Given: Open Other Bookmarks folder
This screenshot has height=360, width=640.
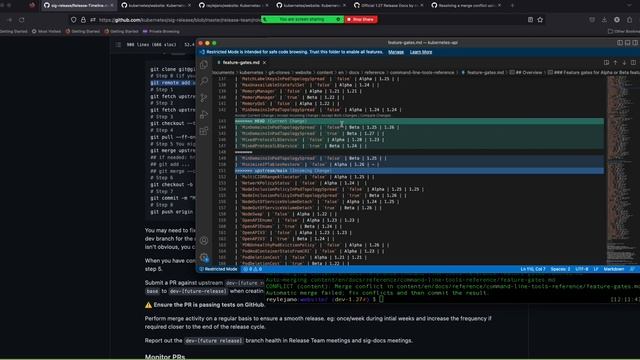Looking at the screenshot, I should tap(623, 31).
